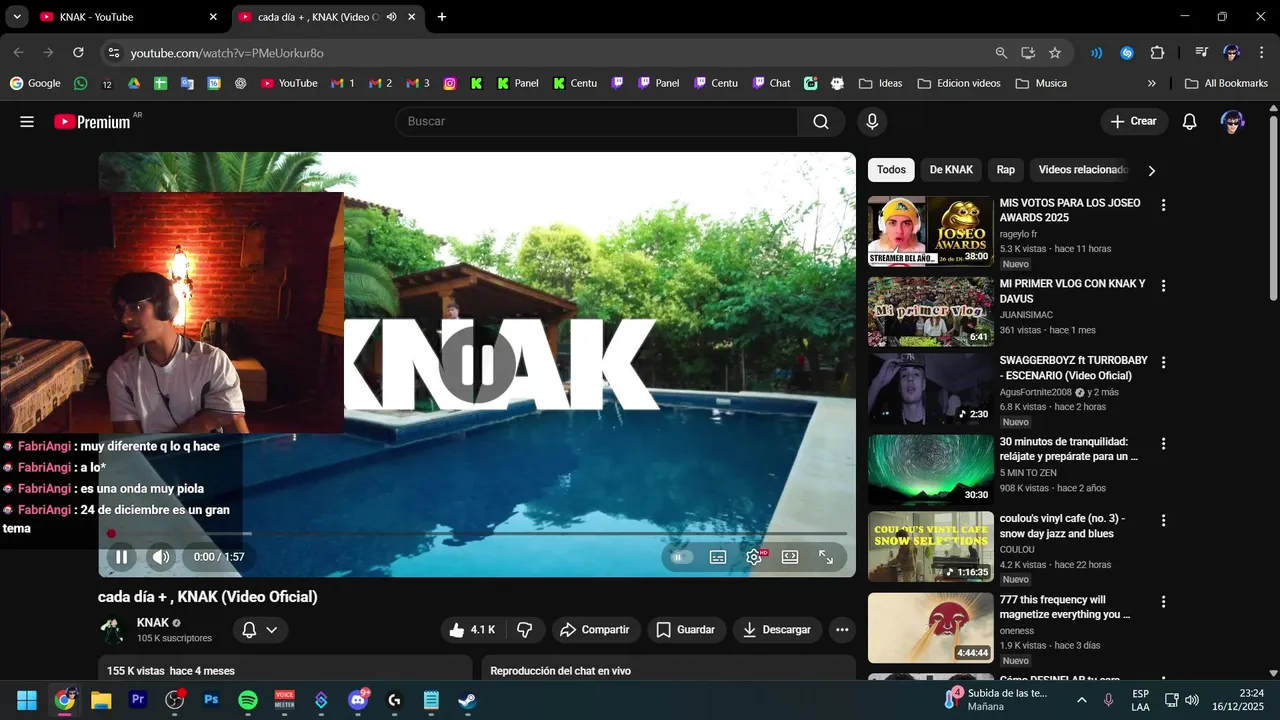
Task: Open the Instagram bookmark icon
Action: point(450,84)
